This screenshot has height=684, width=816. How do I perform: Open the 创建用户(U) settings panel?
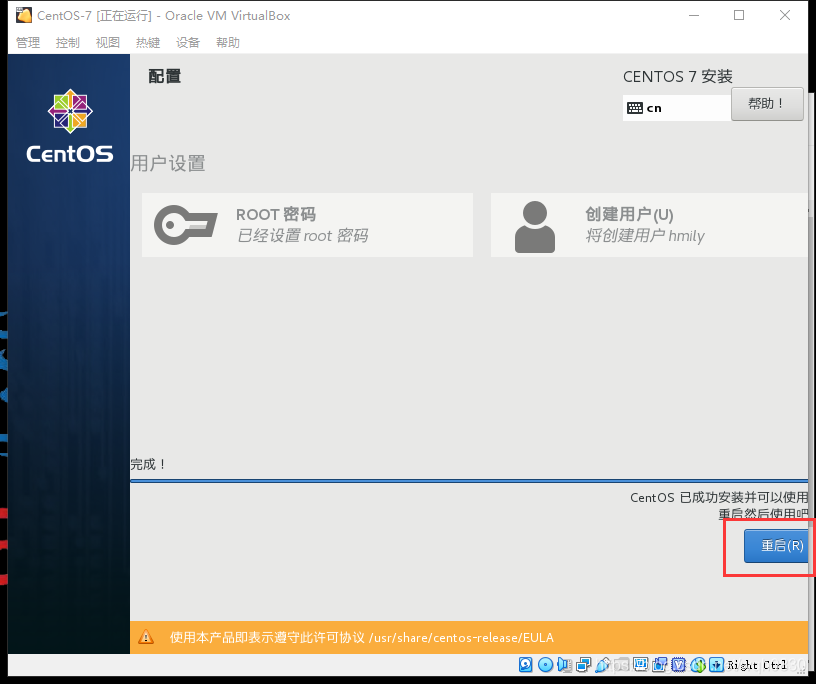[649, 225]
